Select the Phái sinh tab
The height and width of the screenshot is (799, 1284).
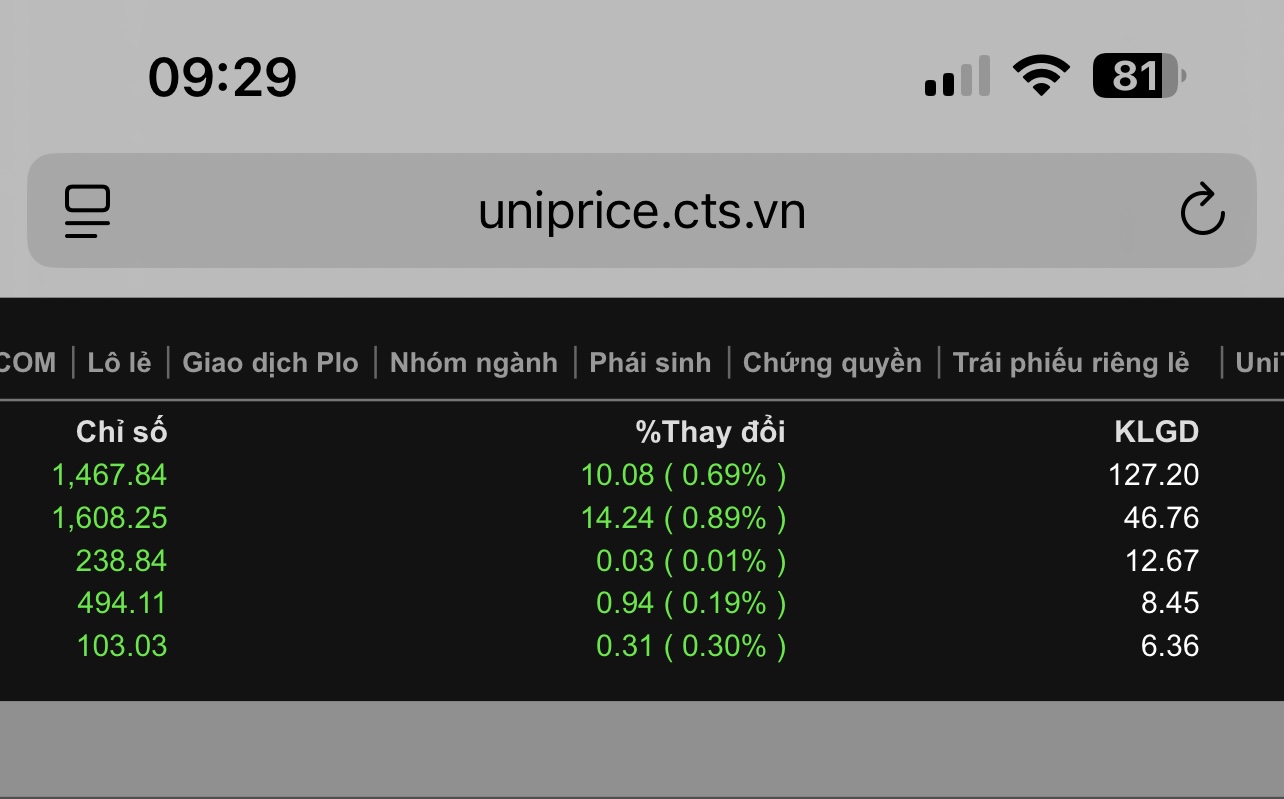650,362
